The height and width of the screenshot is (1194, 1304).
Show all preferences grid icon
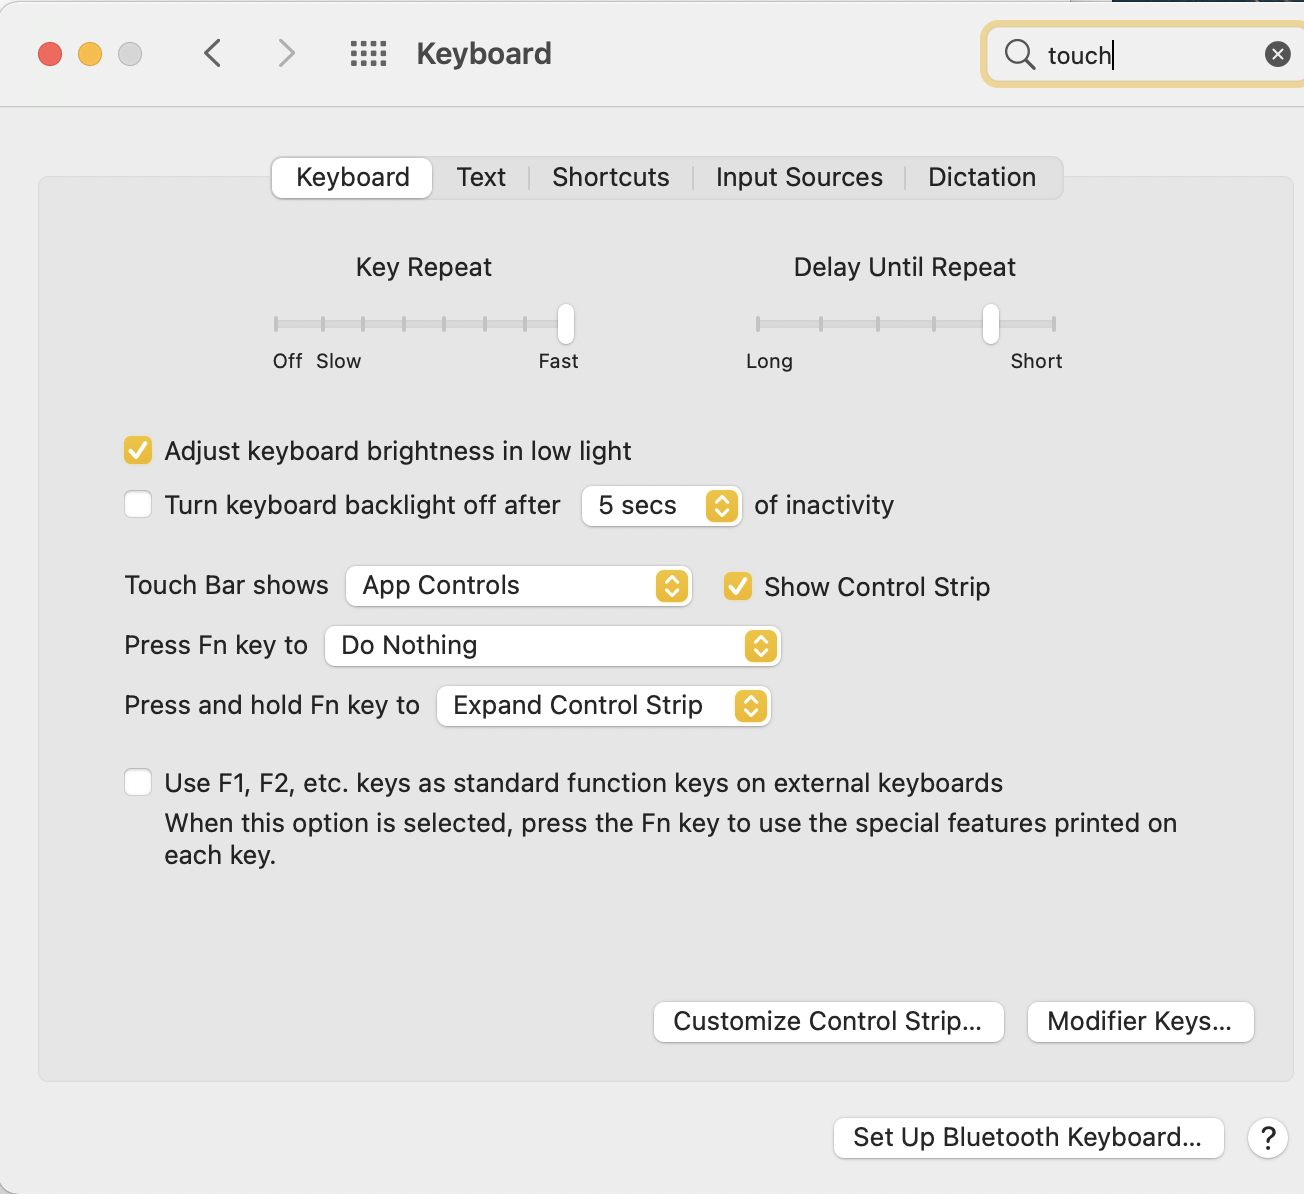coord(368,53)
